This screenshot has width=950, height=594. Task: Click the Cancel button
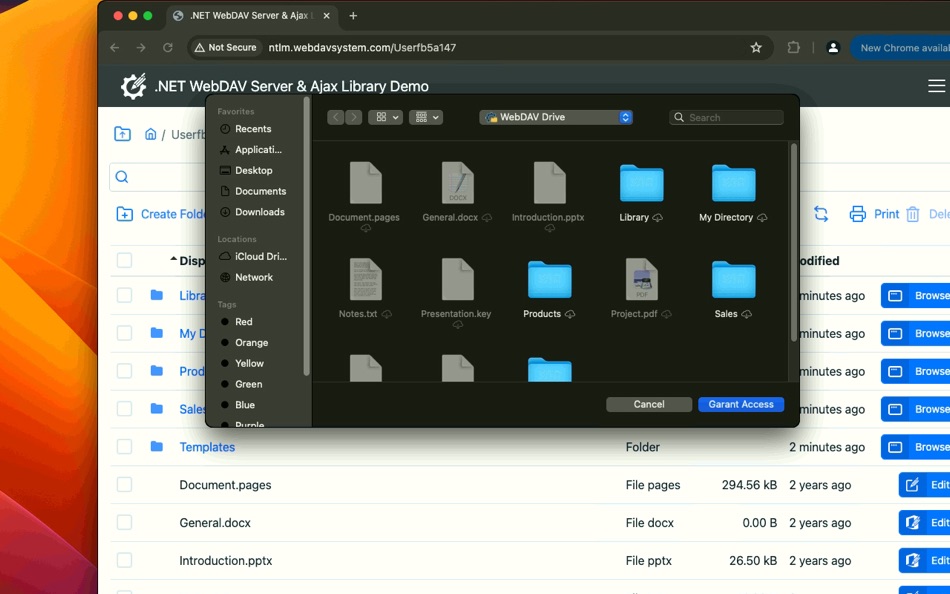pyautogui.click(x=649, y=404)
